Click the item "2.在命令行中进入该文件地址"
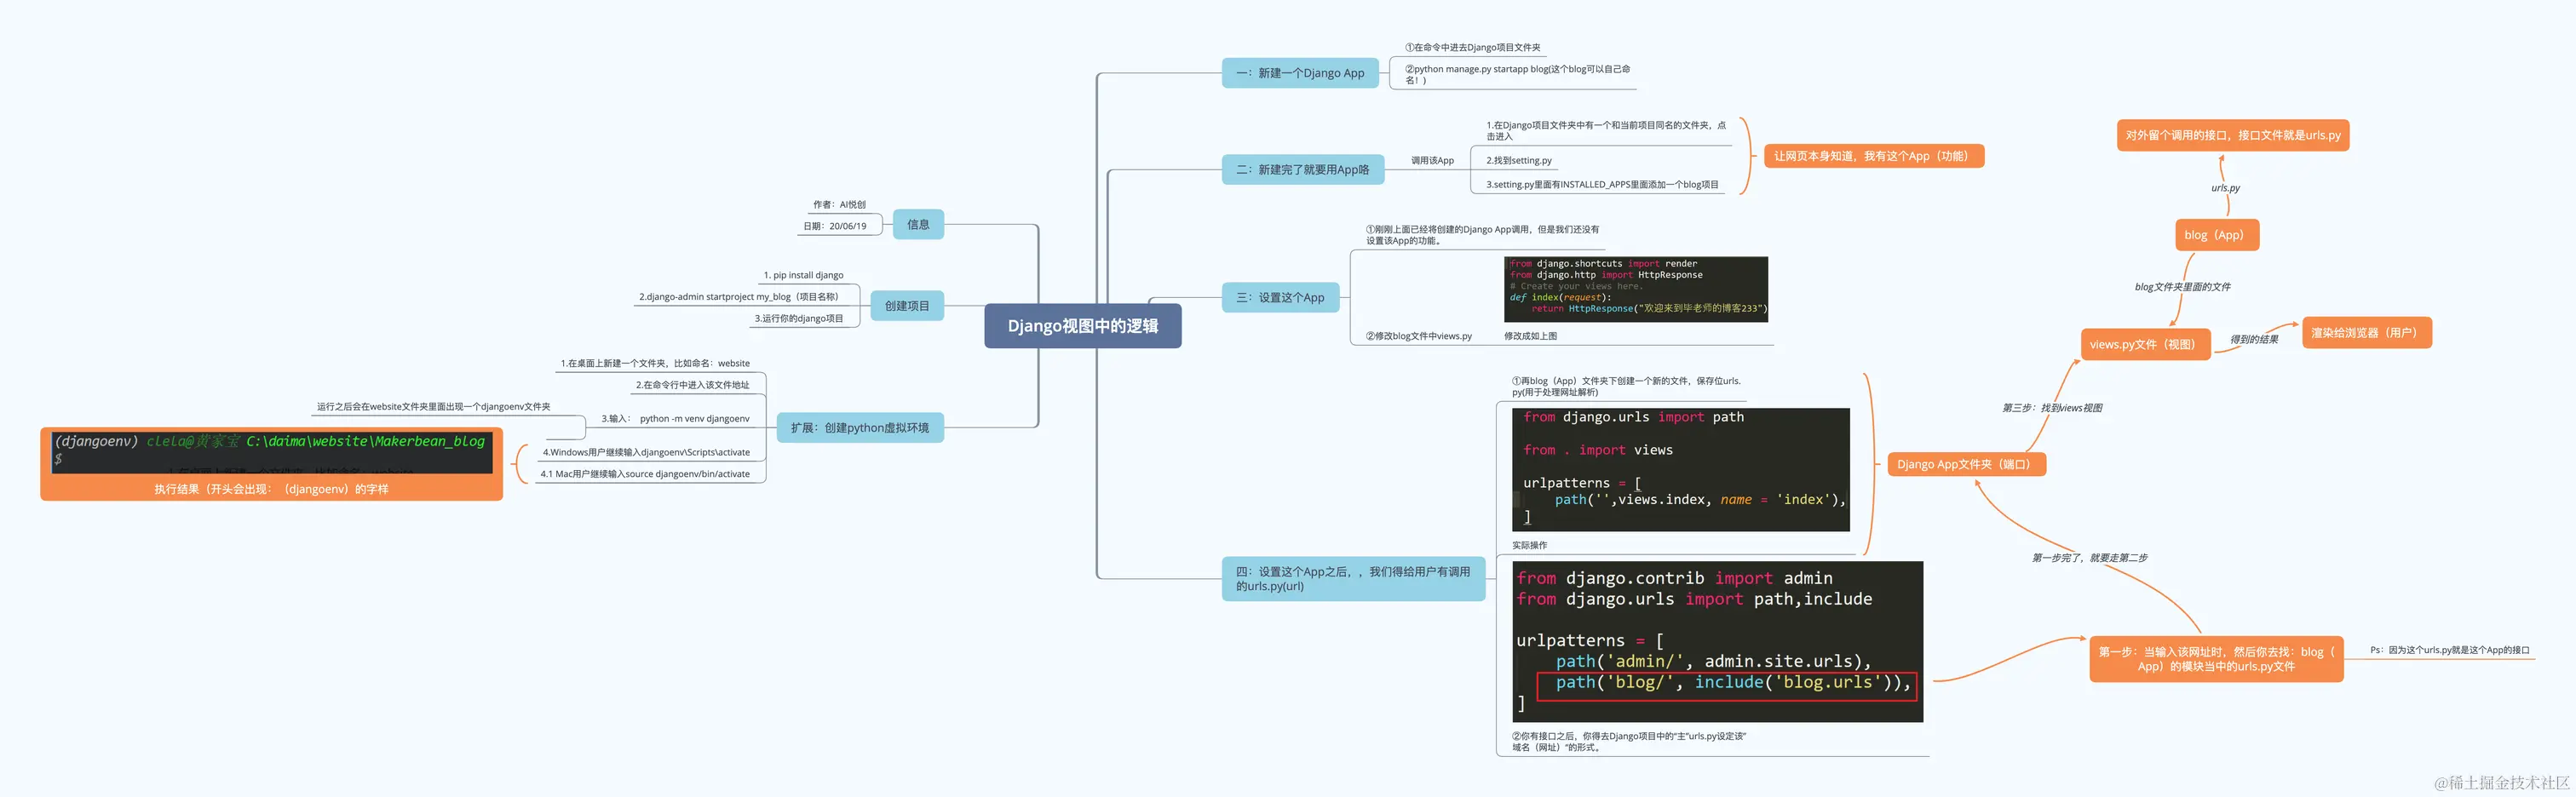Screen dimensions: 2576x797 (x=693, y=385)
